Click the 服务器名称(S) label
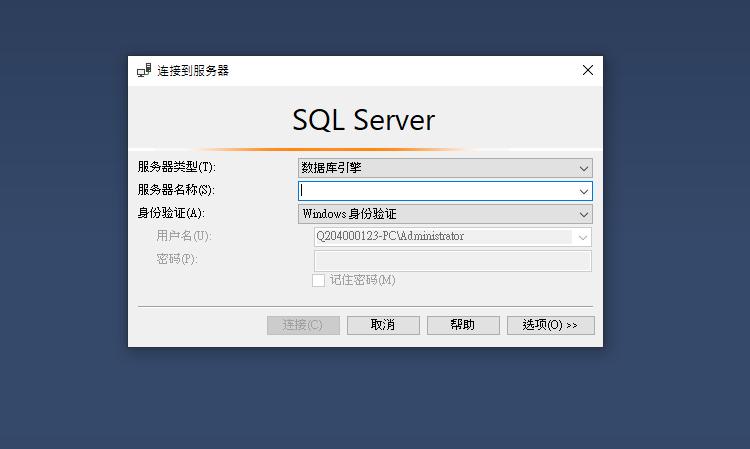 (176, 190)
